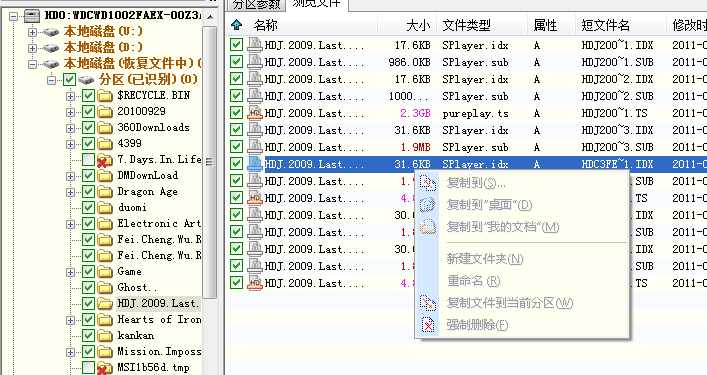Click the file icon of the 1.9MB HDJ200~3.SUB file
The height and width of the screenshot is (375, 707).
255,147
